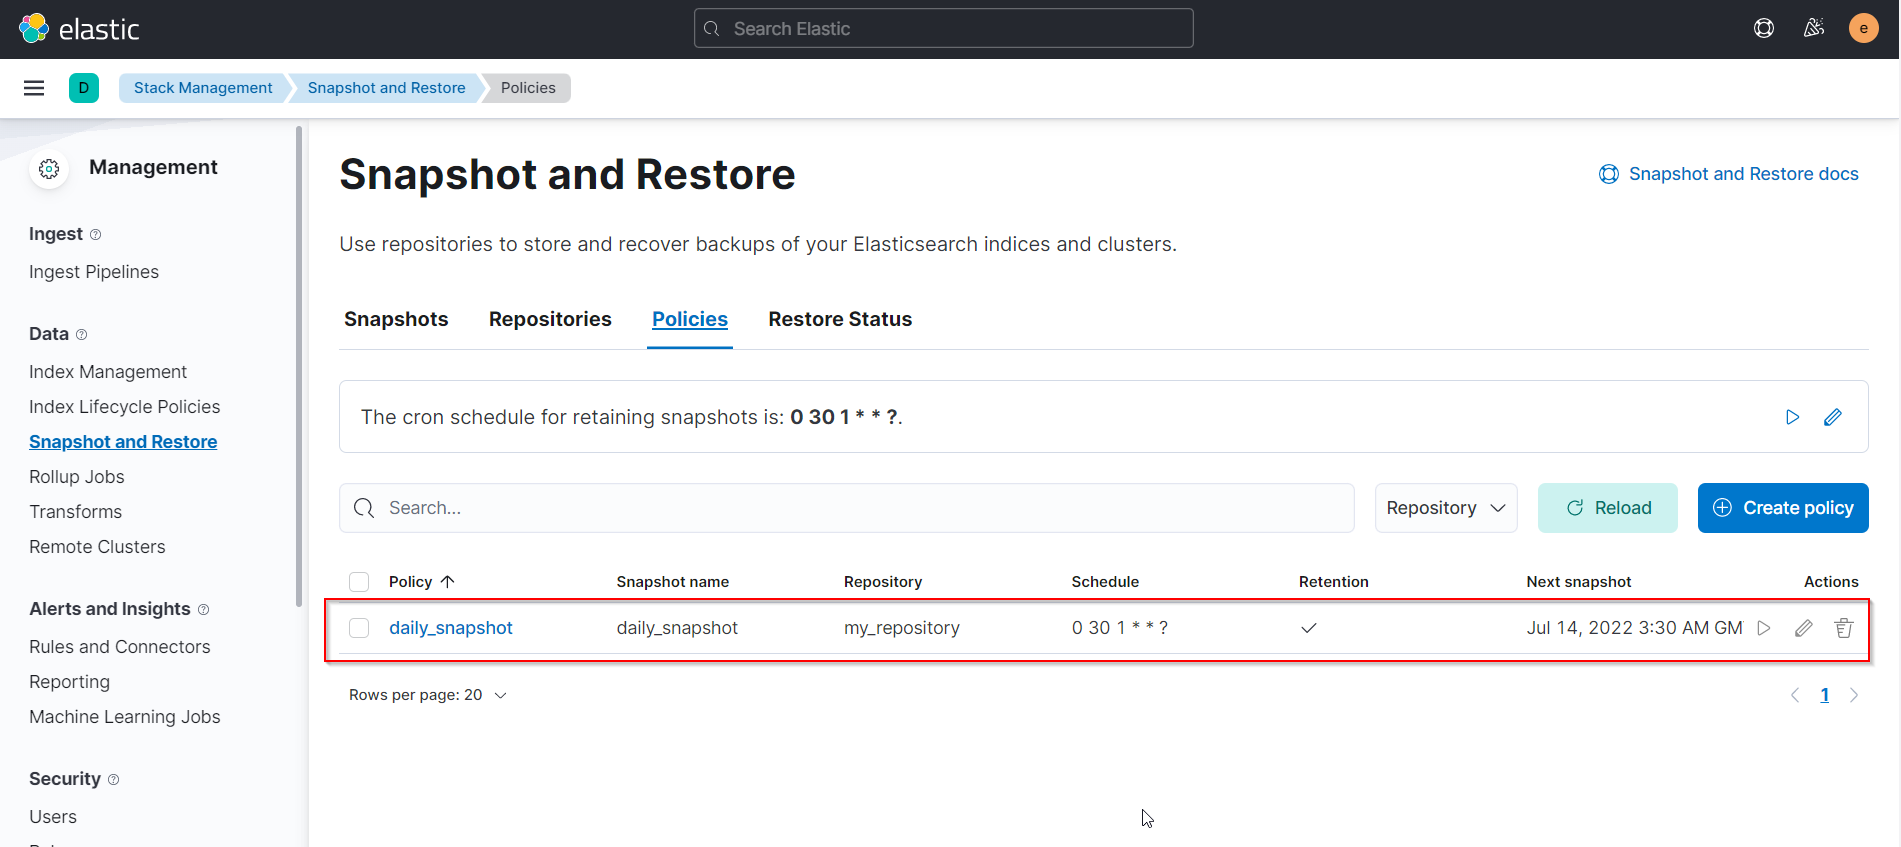The height and width of the screenshot is (847, 1901).
Task: Delete the daily_snapshot policy
Action: [x=1844, y=628]
